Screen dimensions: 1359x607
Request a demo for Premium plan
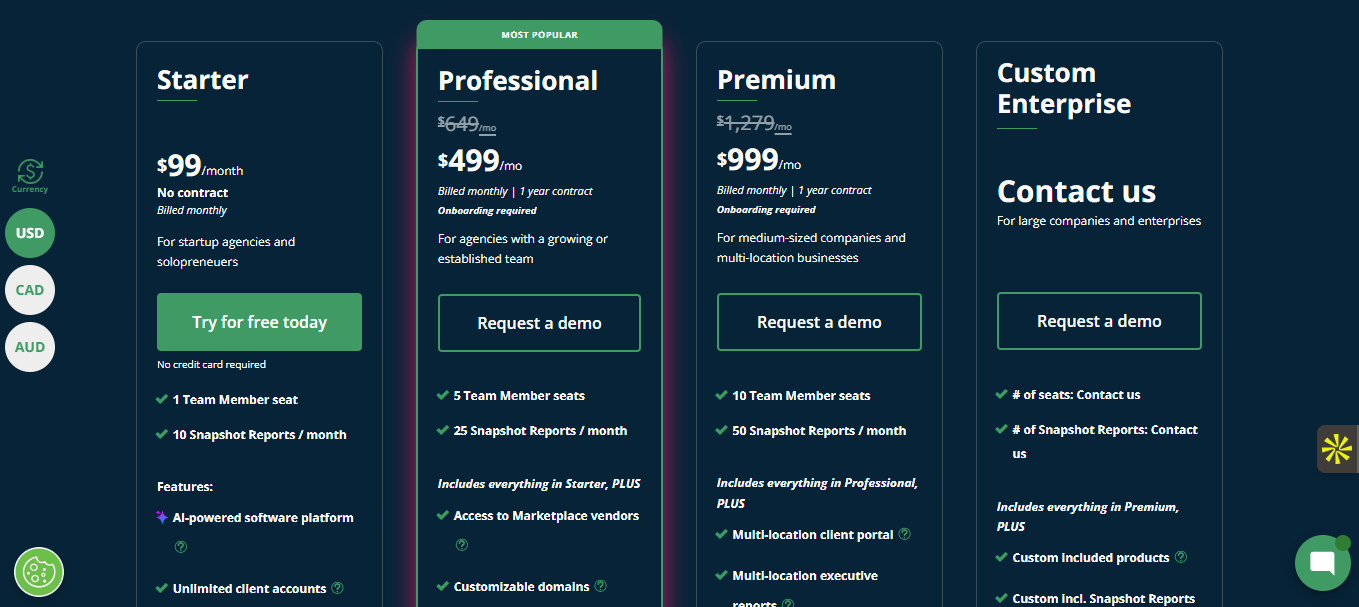pos(819,322)
